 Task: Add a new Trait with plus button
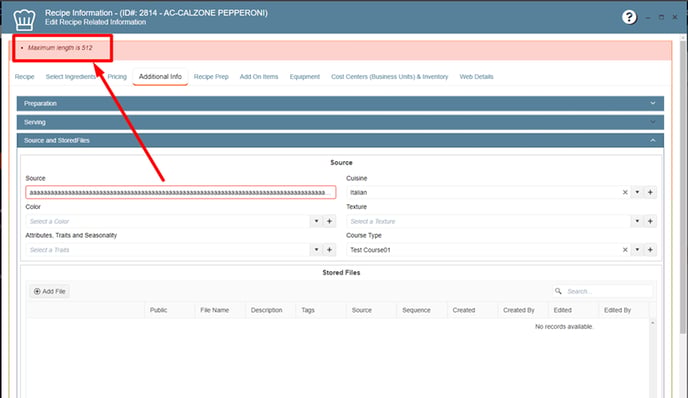[x=329, y=250]
